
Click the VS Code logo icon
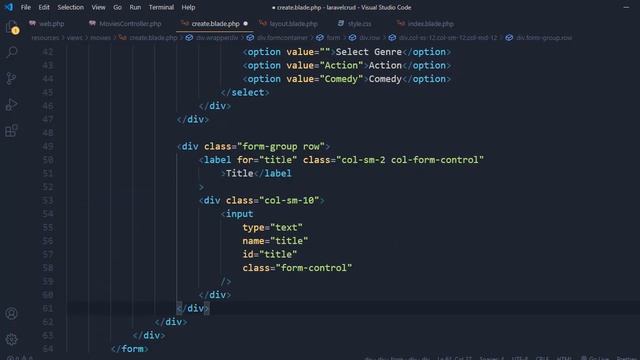9,7
